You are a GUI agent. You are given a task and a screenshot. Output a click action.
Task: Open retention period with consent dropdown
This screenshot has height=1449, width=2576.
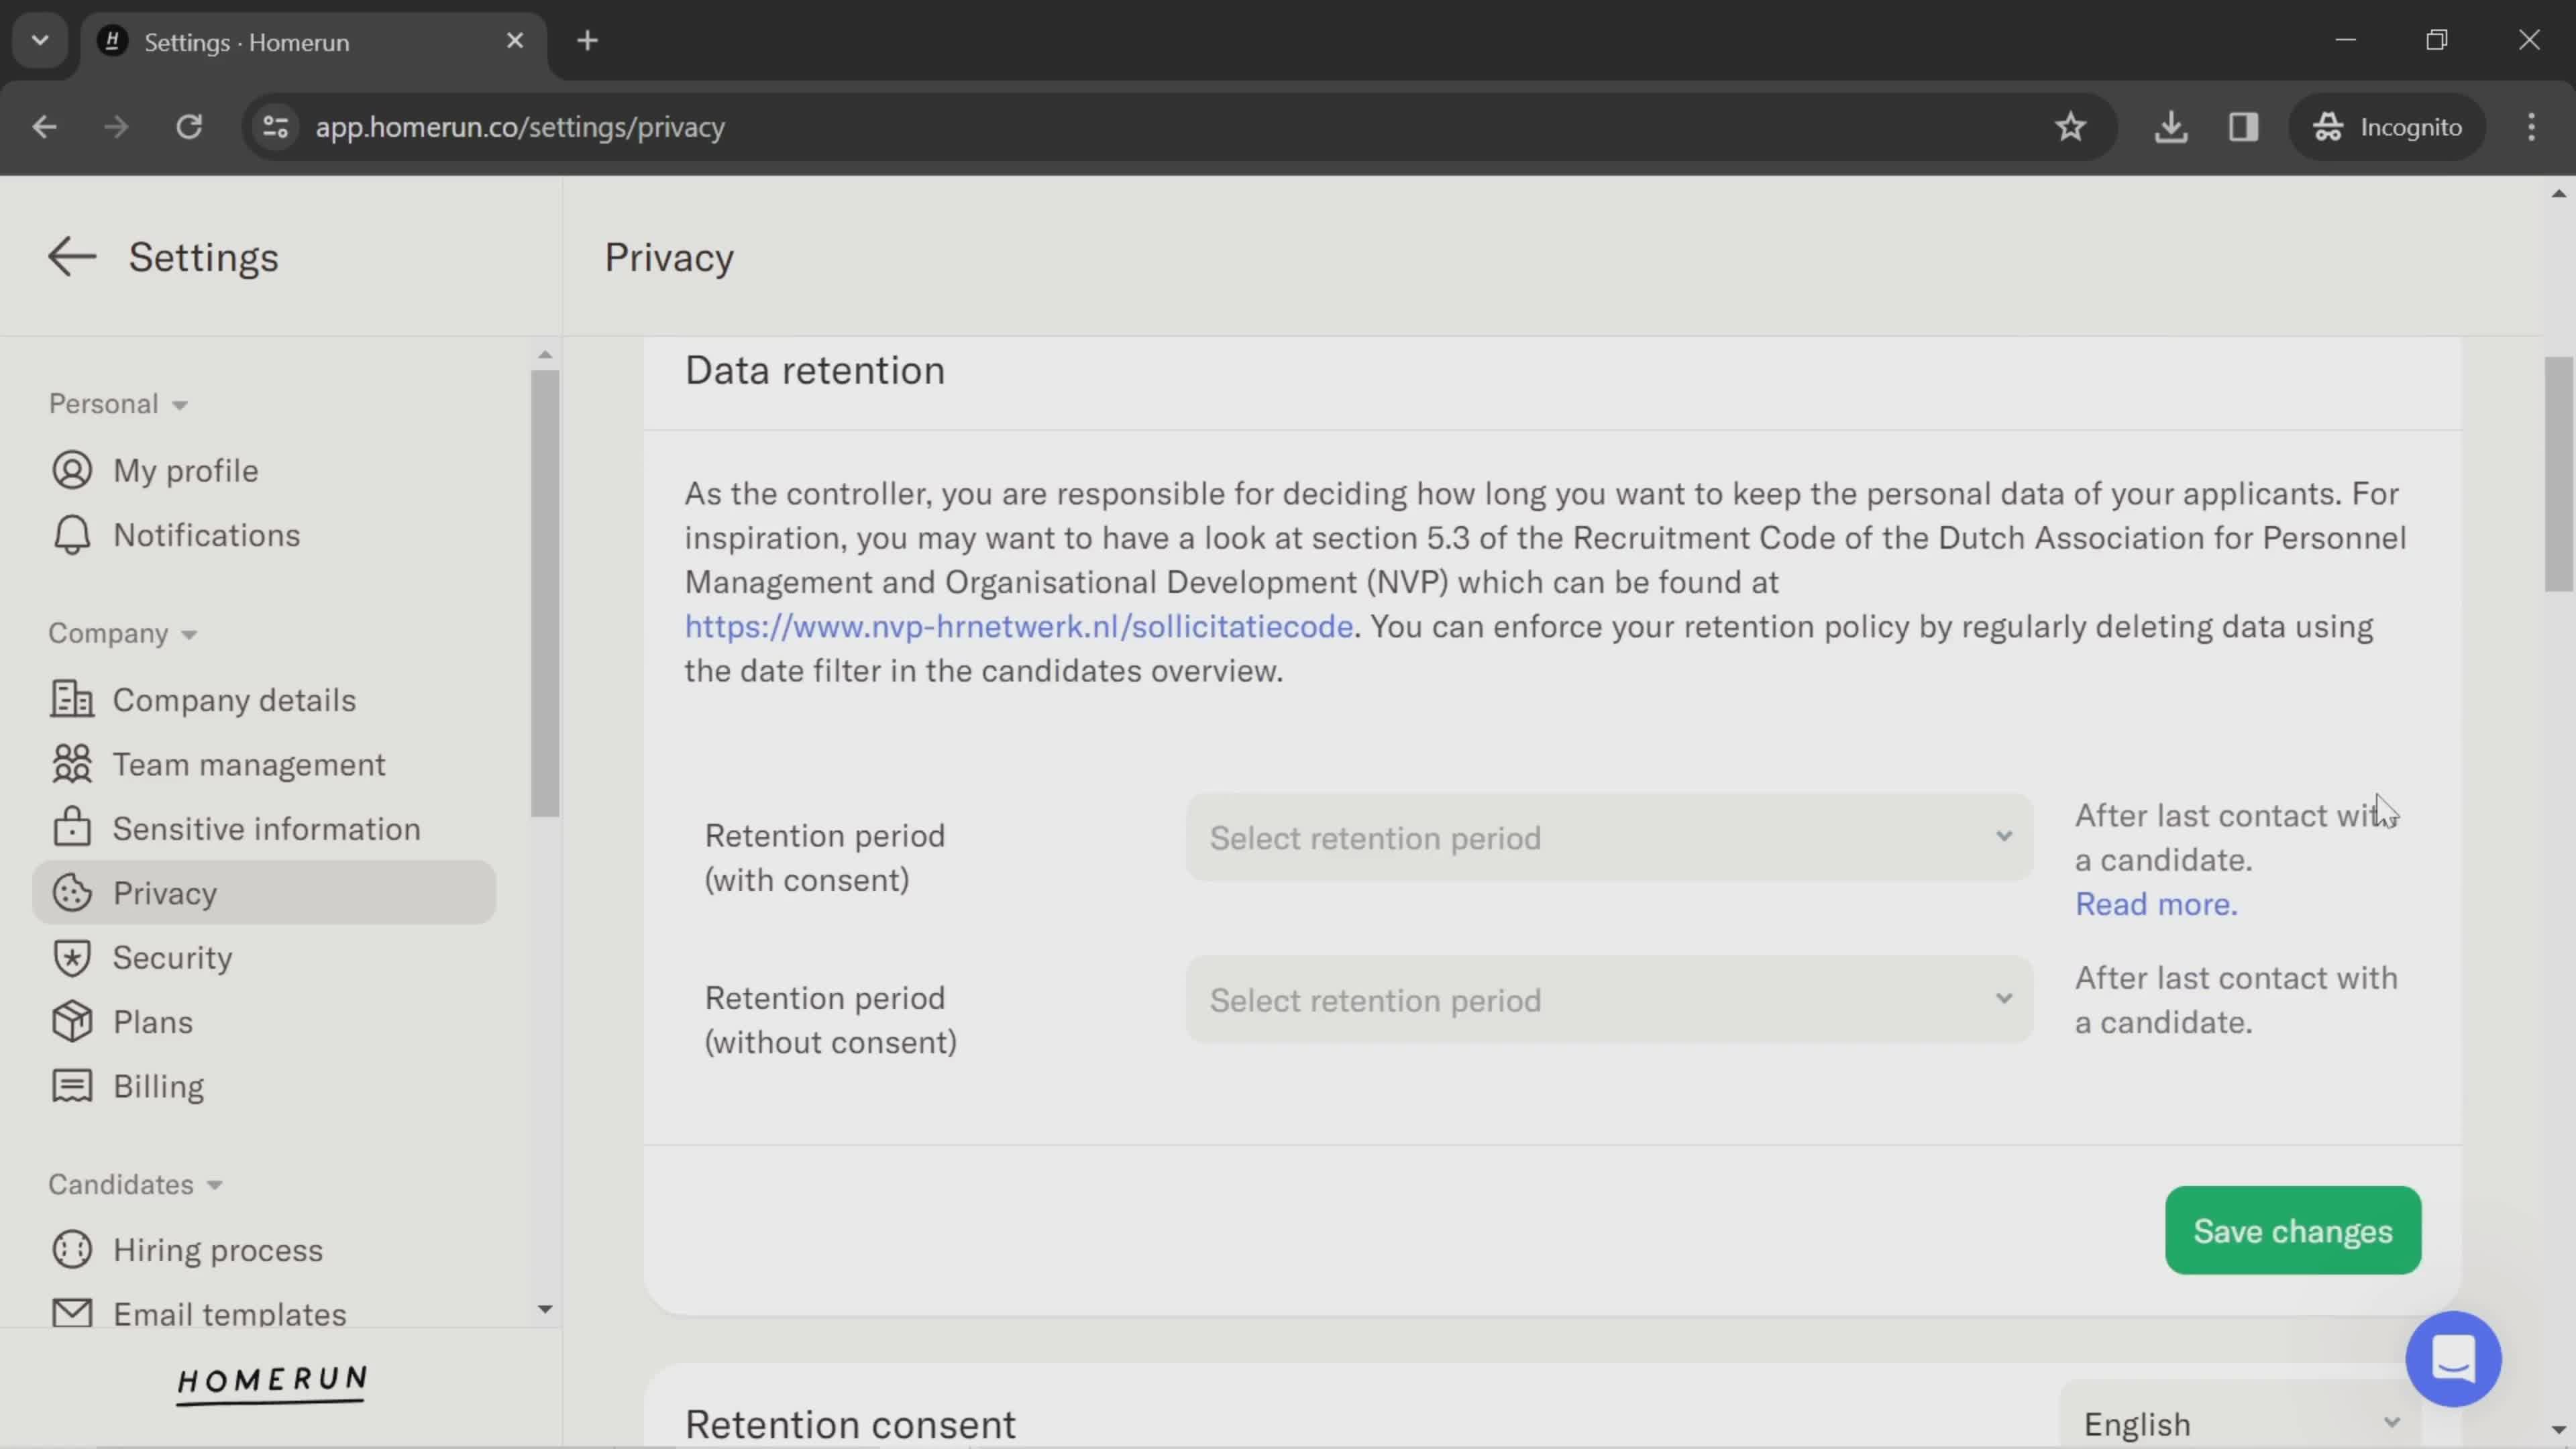click(x=1609, y=837)
